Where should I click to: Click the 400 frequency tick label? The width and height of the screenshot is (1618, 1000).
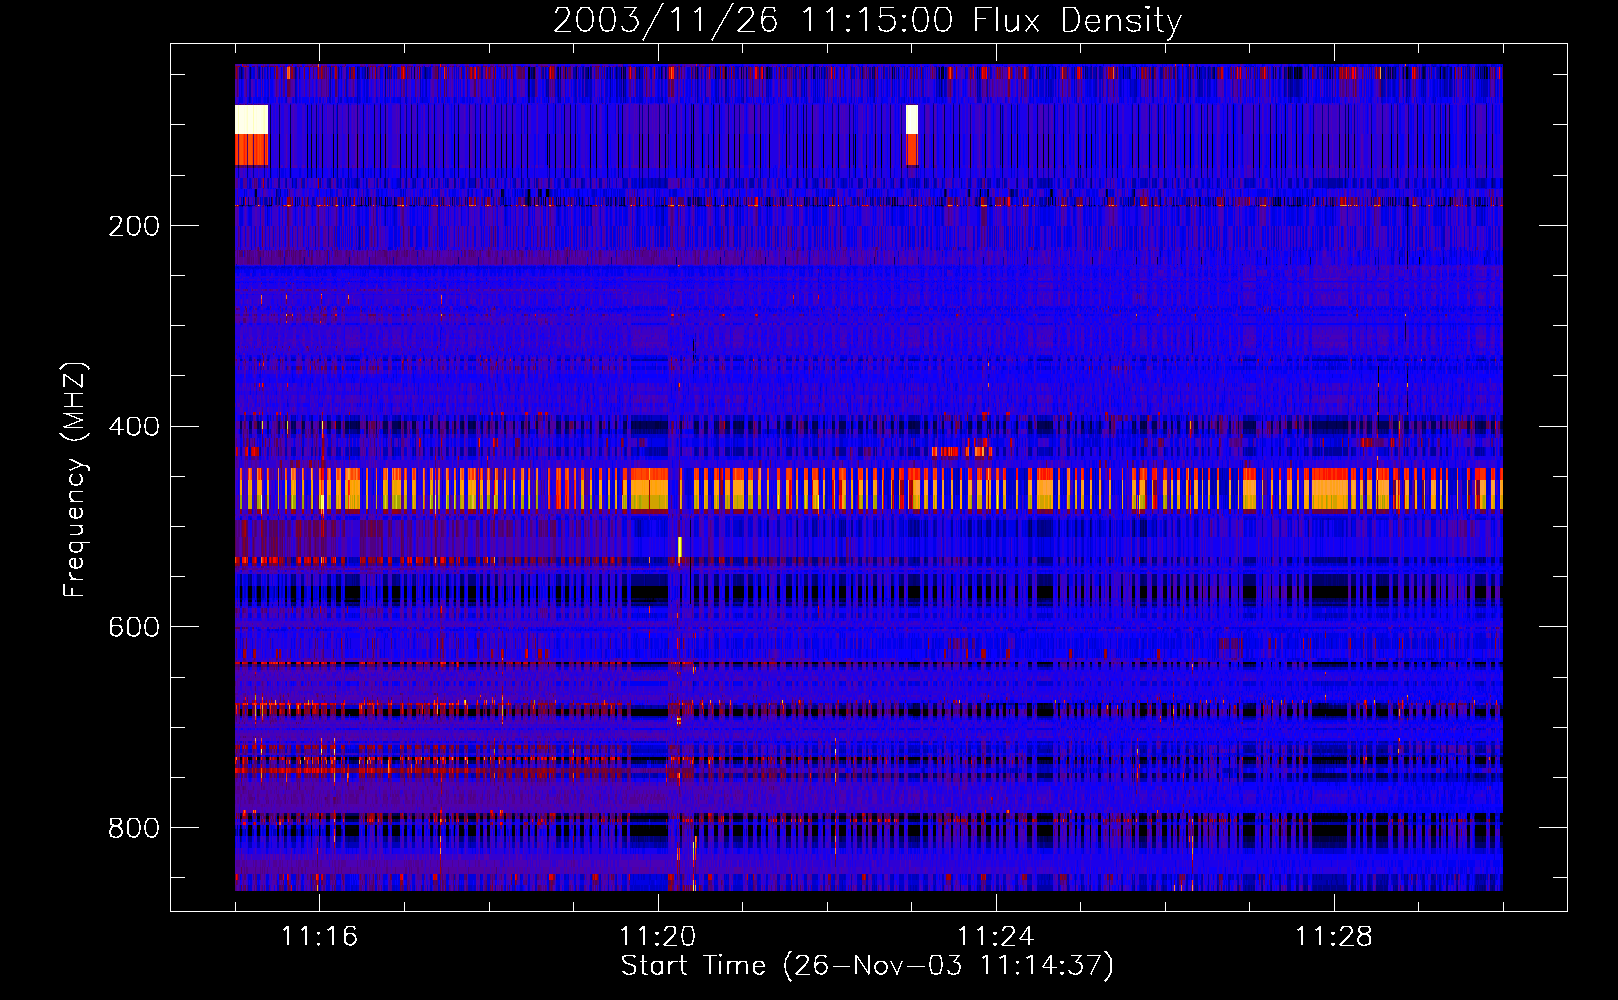click(x=134, y=427)
